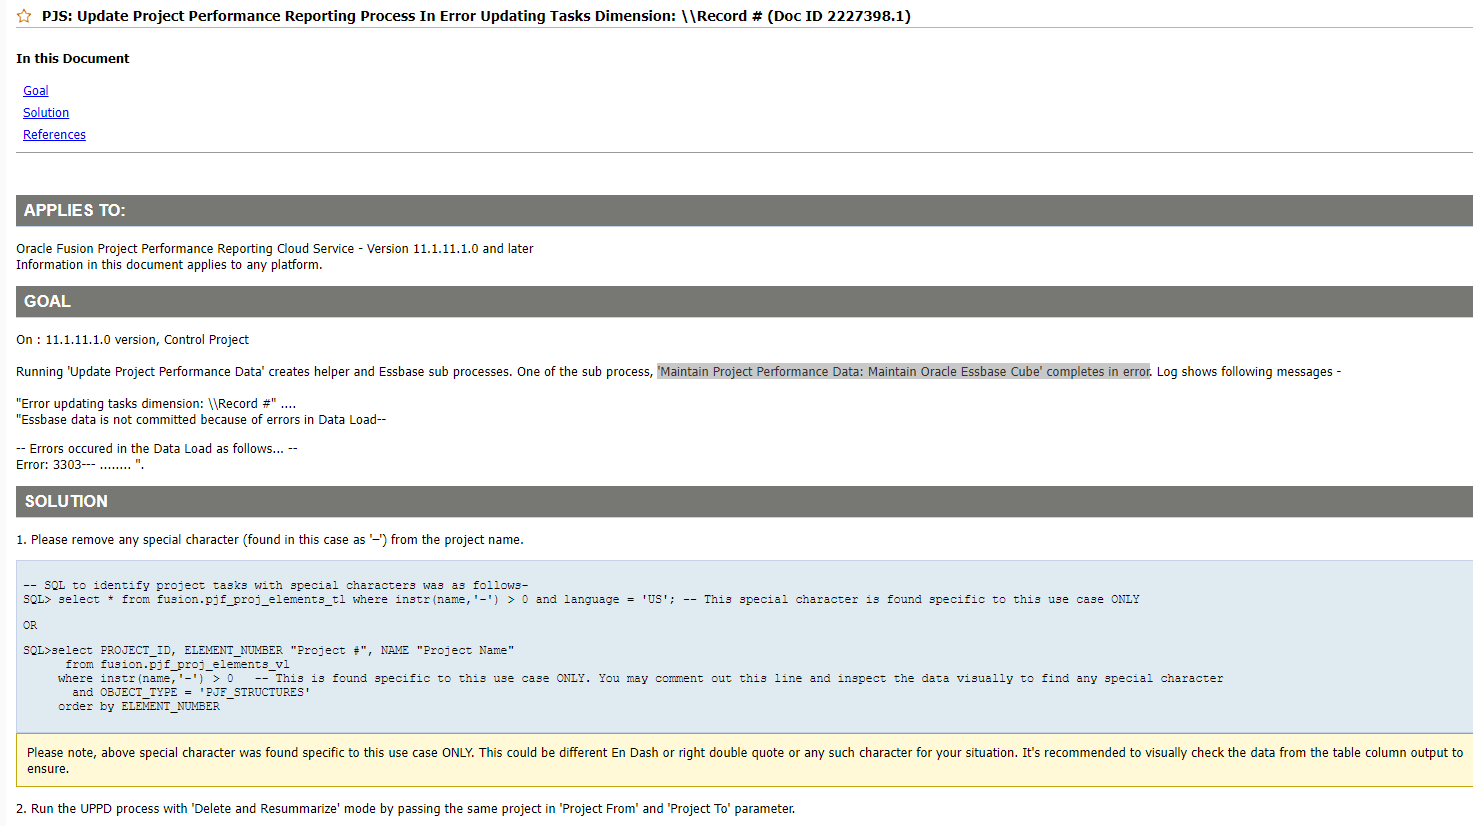Select the 'where instr(name' SQL line

[x=640, y=678]
